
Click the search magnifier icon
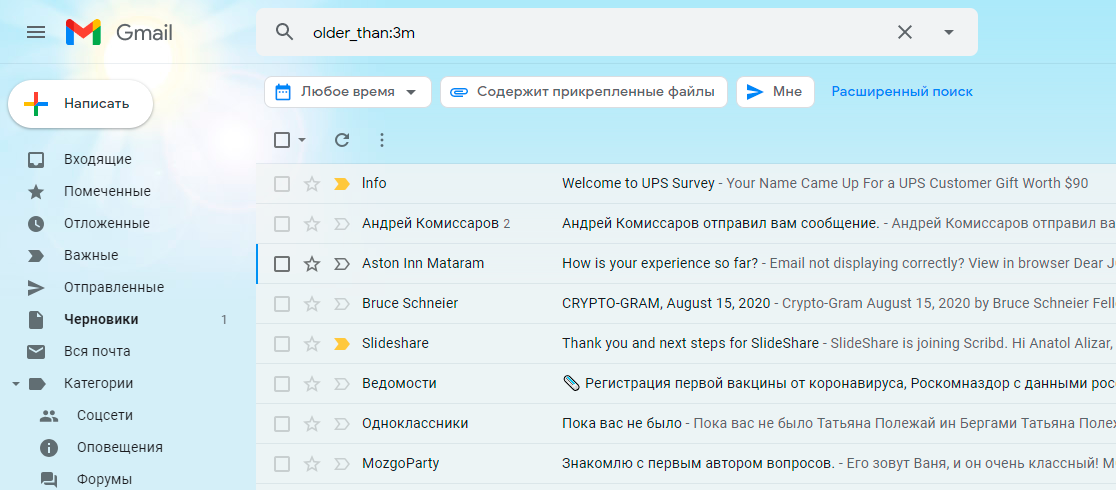(x=285, y=32)
